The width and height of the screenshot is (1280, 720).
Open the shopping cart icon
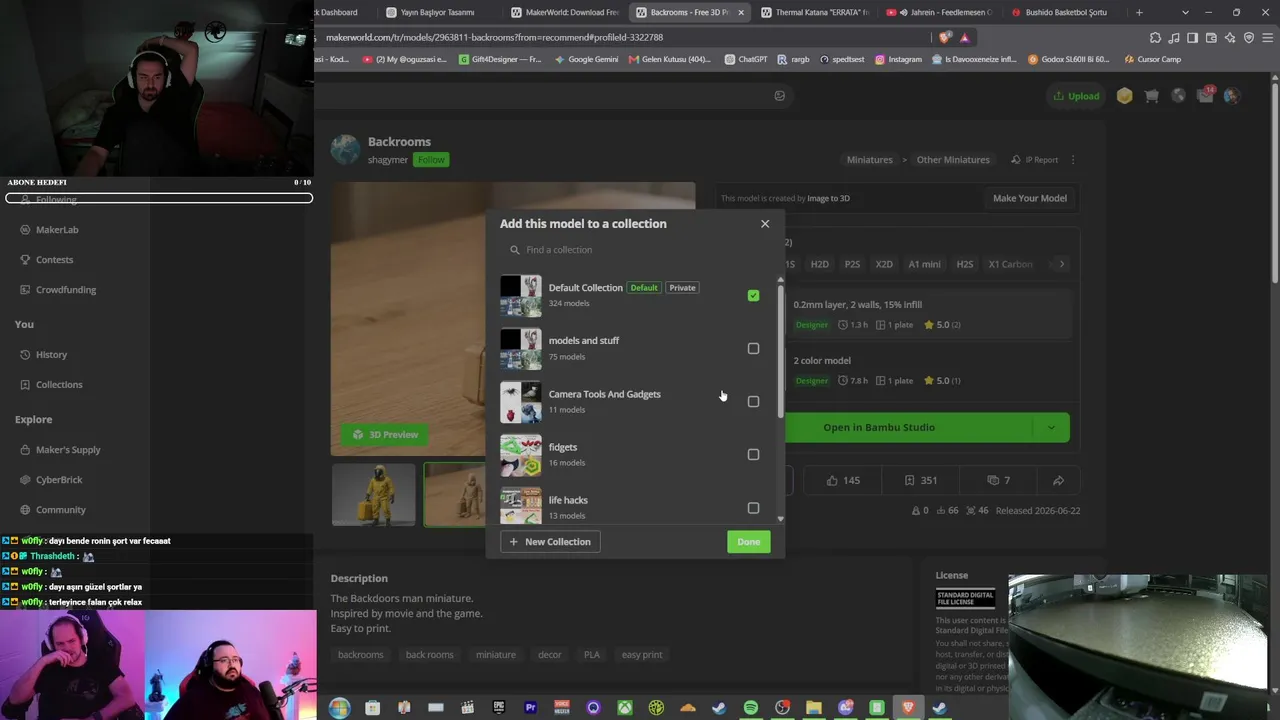(1152, 96)
